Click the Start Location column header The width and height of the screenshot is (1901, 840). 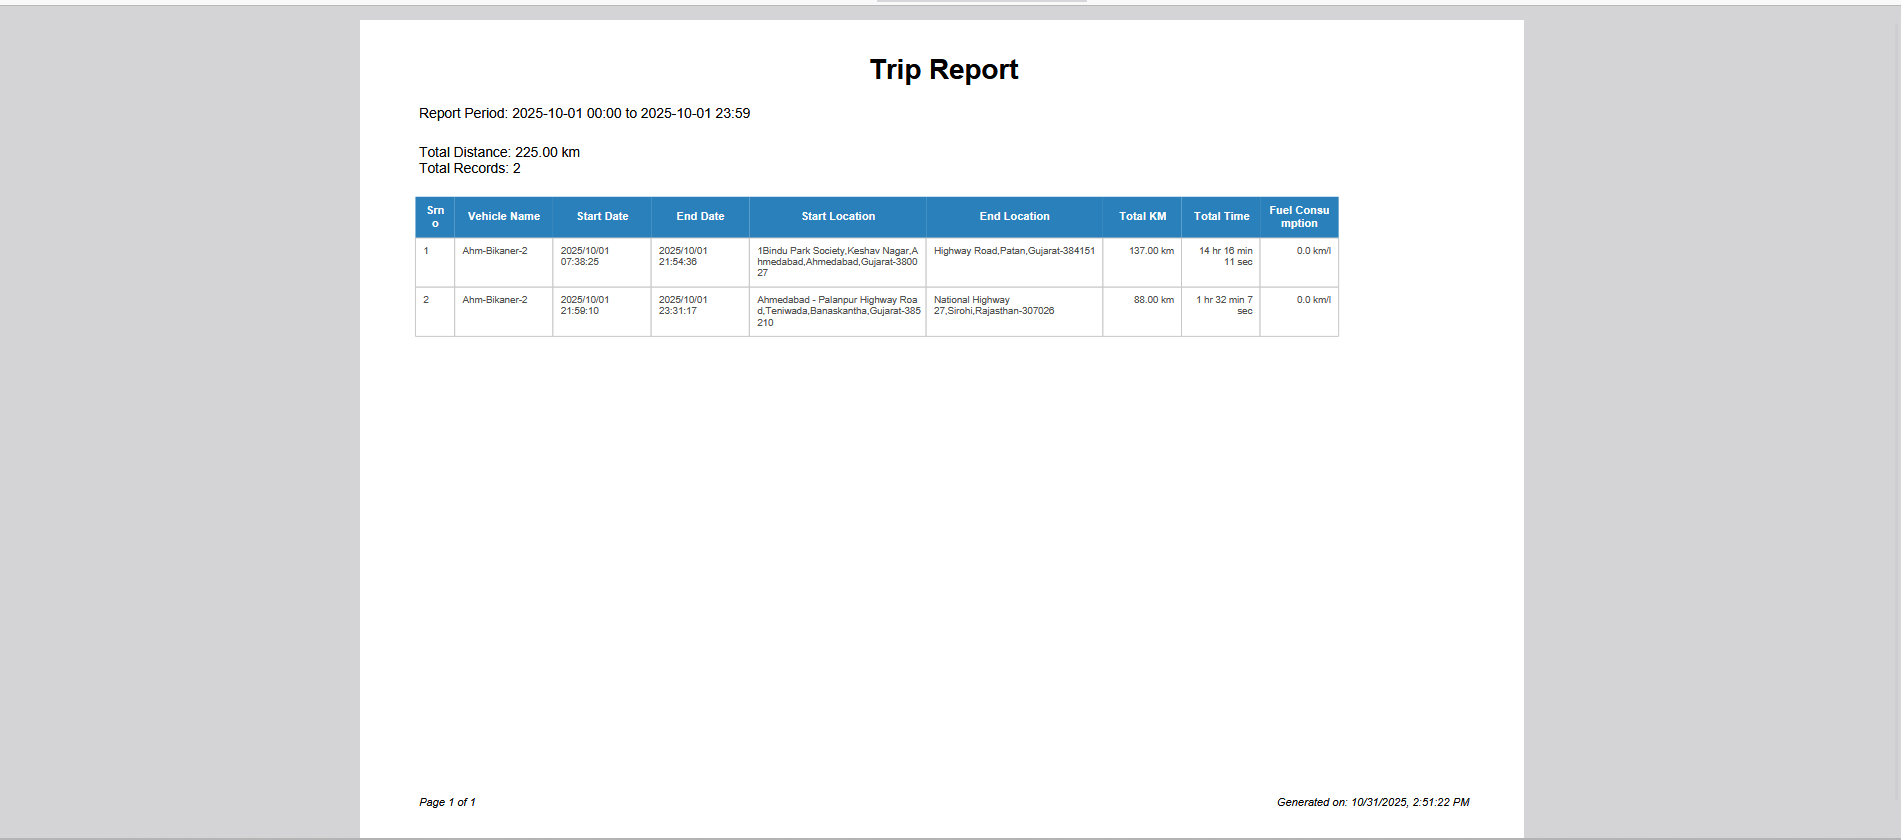(x=838, y=217)
